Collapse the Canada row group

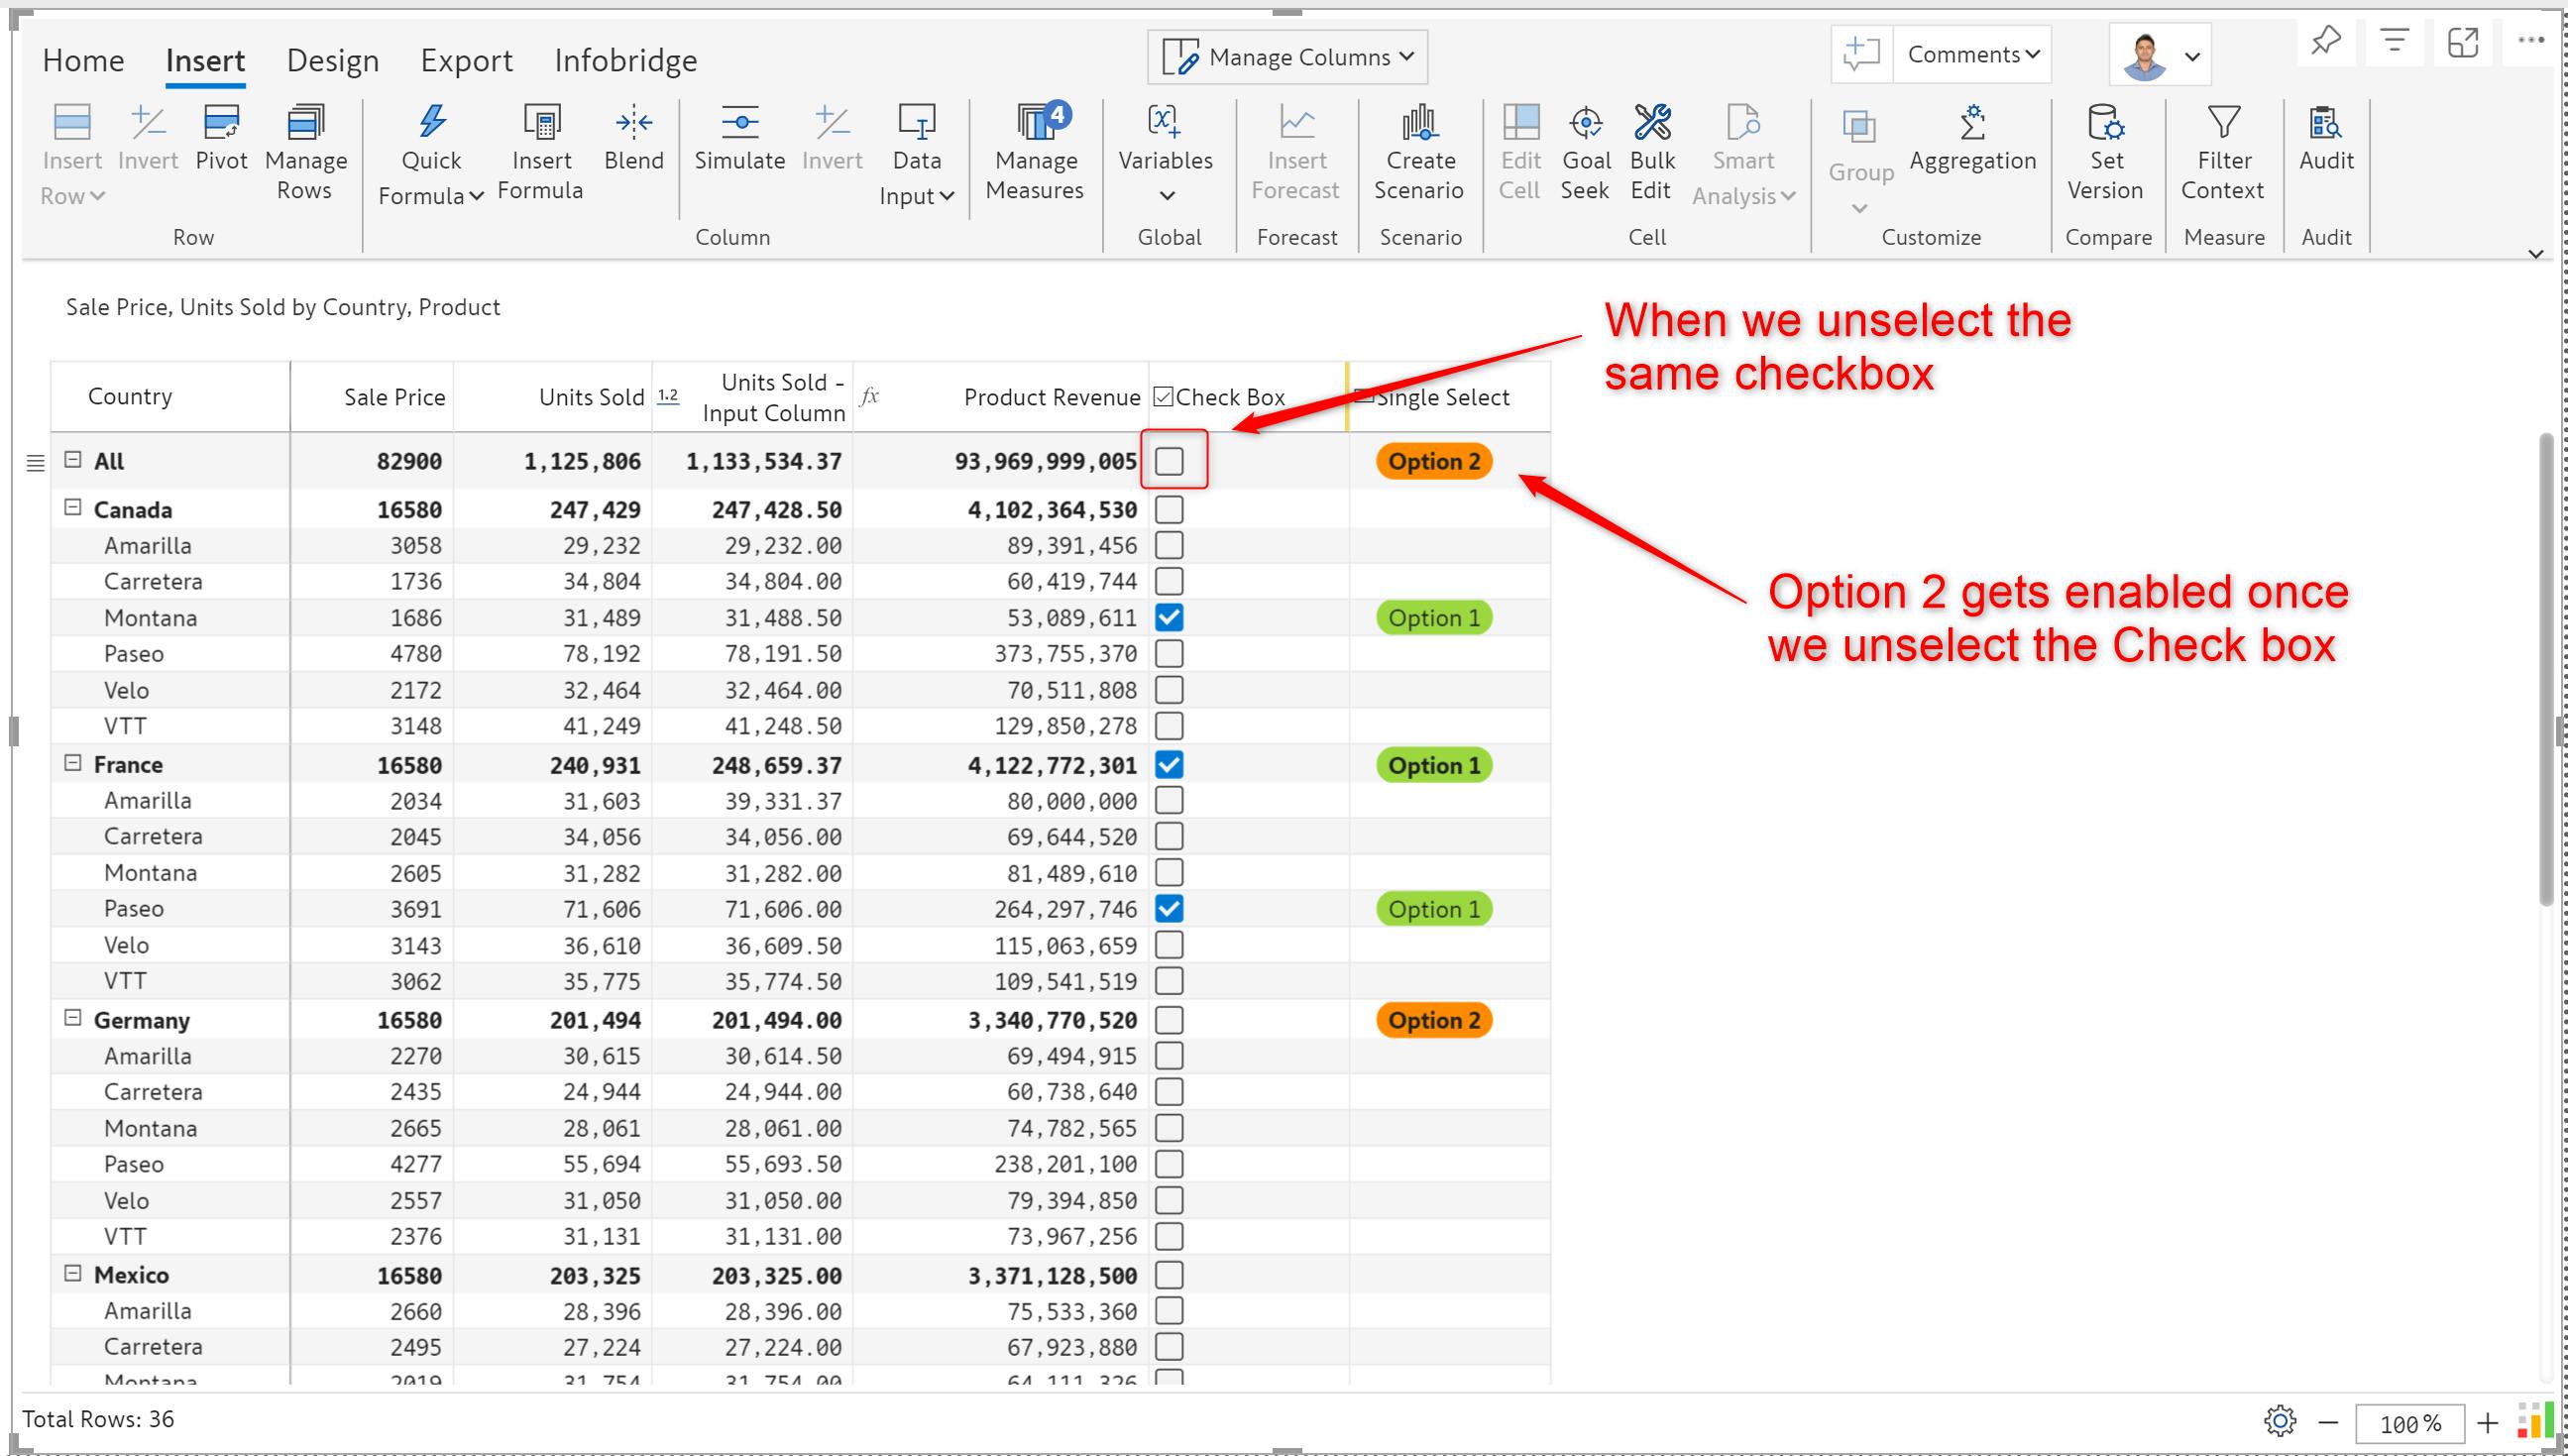click(x=72, y=508)
